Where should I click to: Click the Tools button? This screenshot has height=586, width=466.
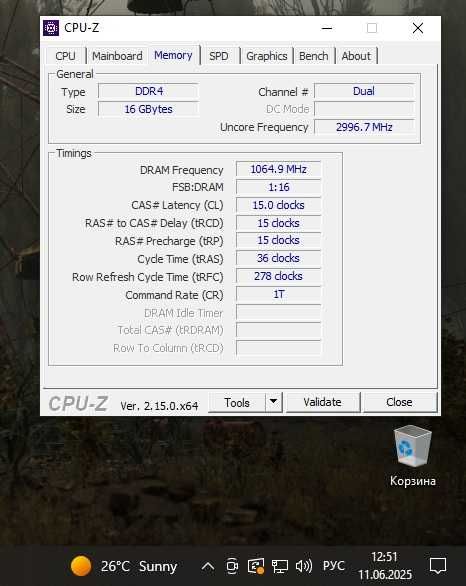pyautogui.click(x=237, y=403)
